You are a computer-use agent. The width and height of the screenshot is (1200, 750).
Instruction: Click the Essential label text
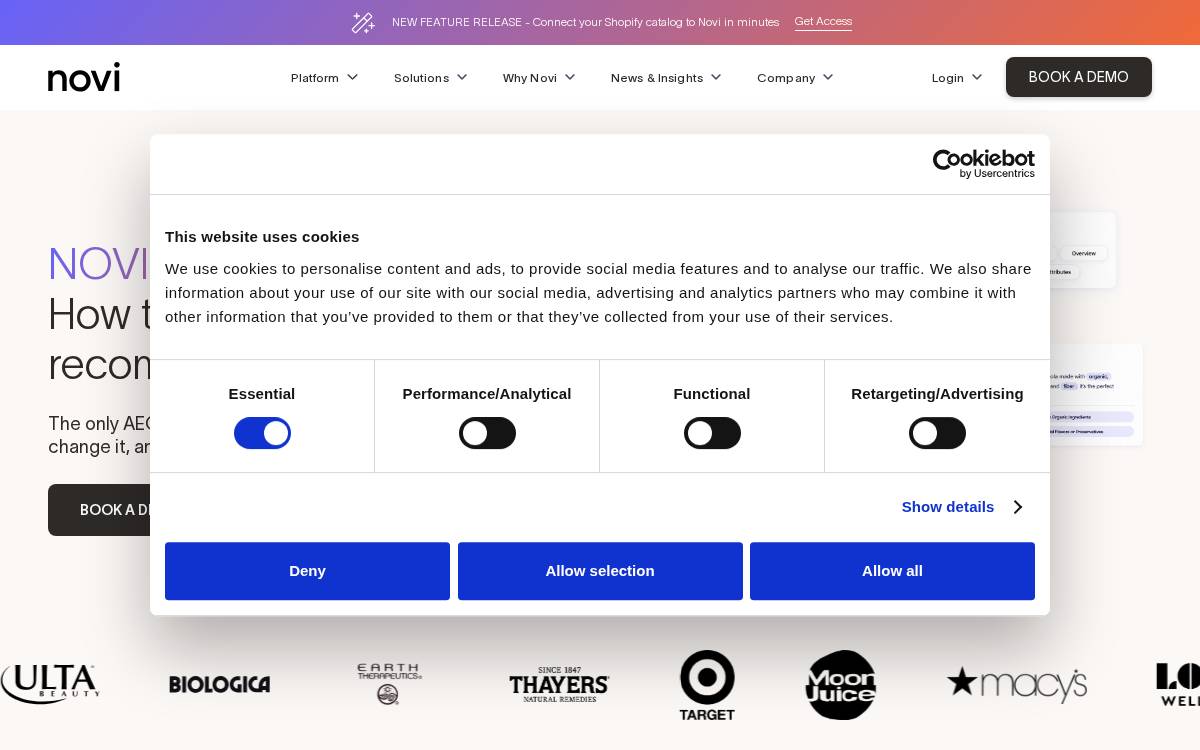click(x=262, y=394)
